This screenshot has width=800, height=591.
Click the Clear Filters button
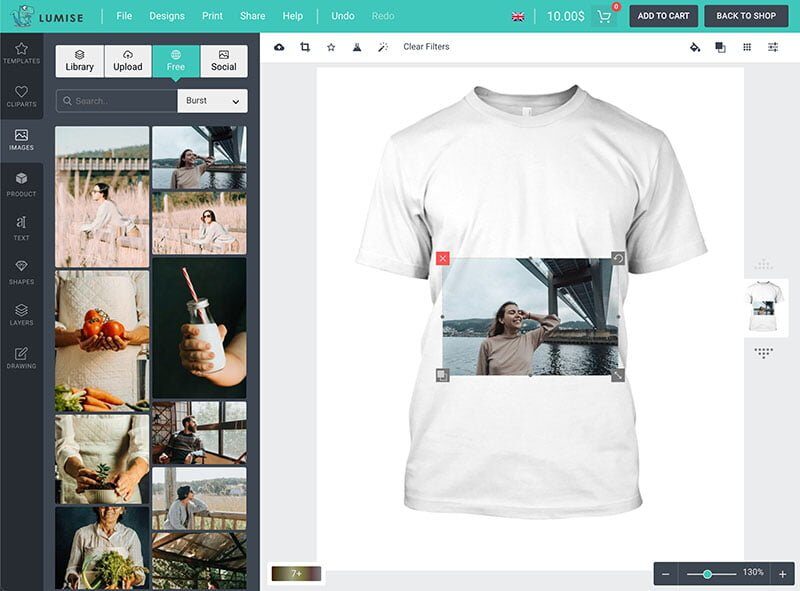(426, 47)
